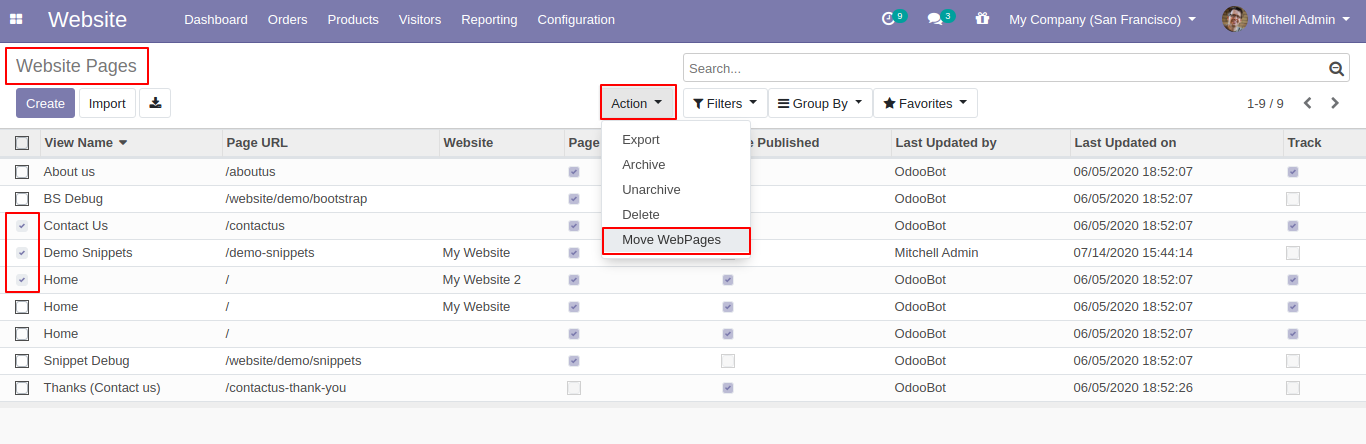This screenshot has height=444, width=1366.
Task: Tick the select-all header checkbox
Action: click(x=22, y=143)
